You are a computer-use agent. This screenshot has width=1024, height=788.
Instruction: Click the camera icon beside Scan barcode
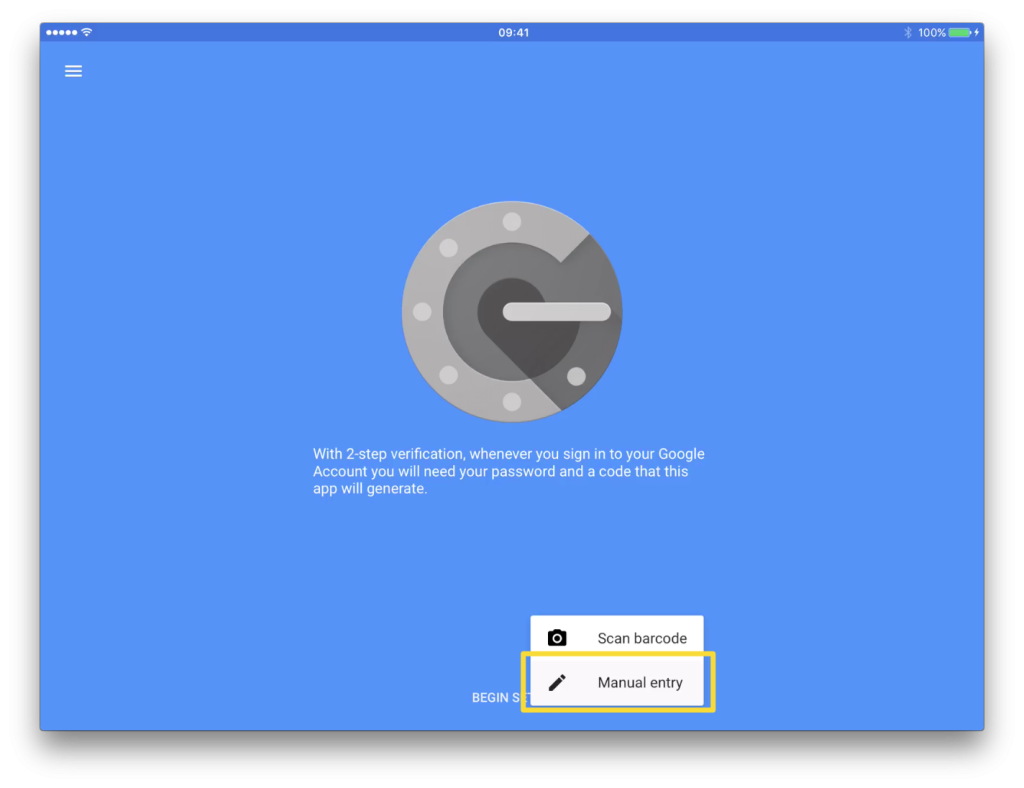[x=557, y=637]
